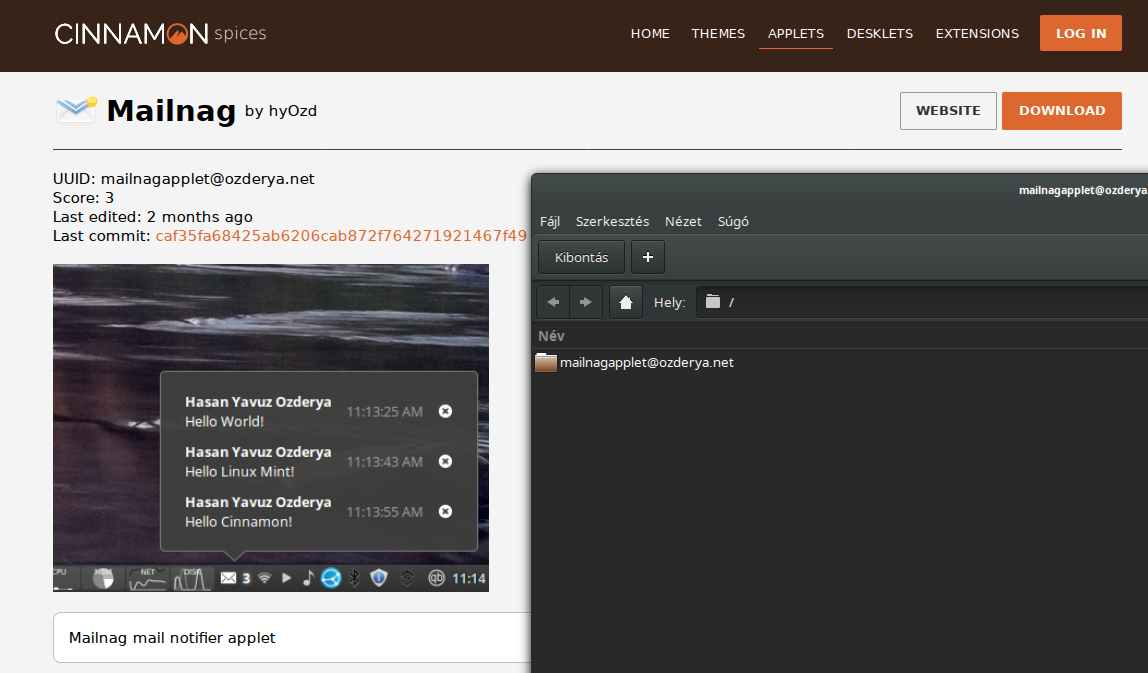Click the Hely location input field
This screenshot has width=1148, height=673.
(921, 302)
